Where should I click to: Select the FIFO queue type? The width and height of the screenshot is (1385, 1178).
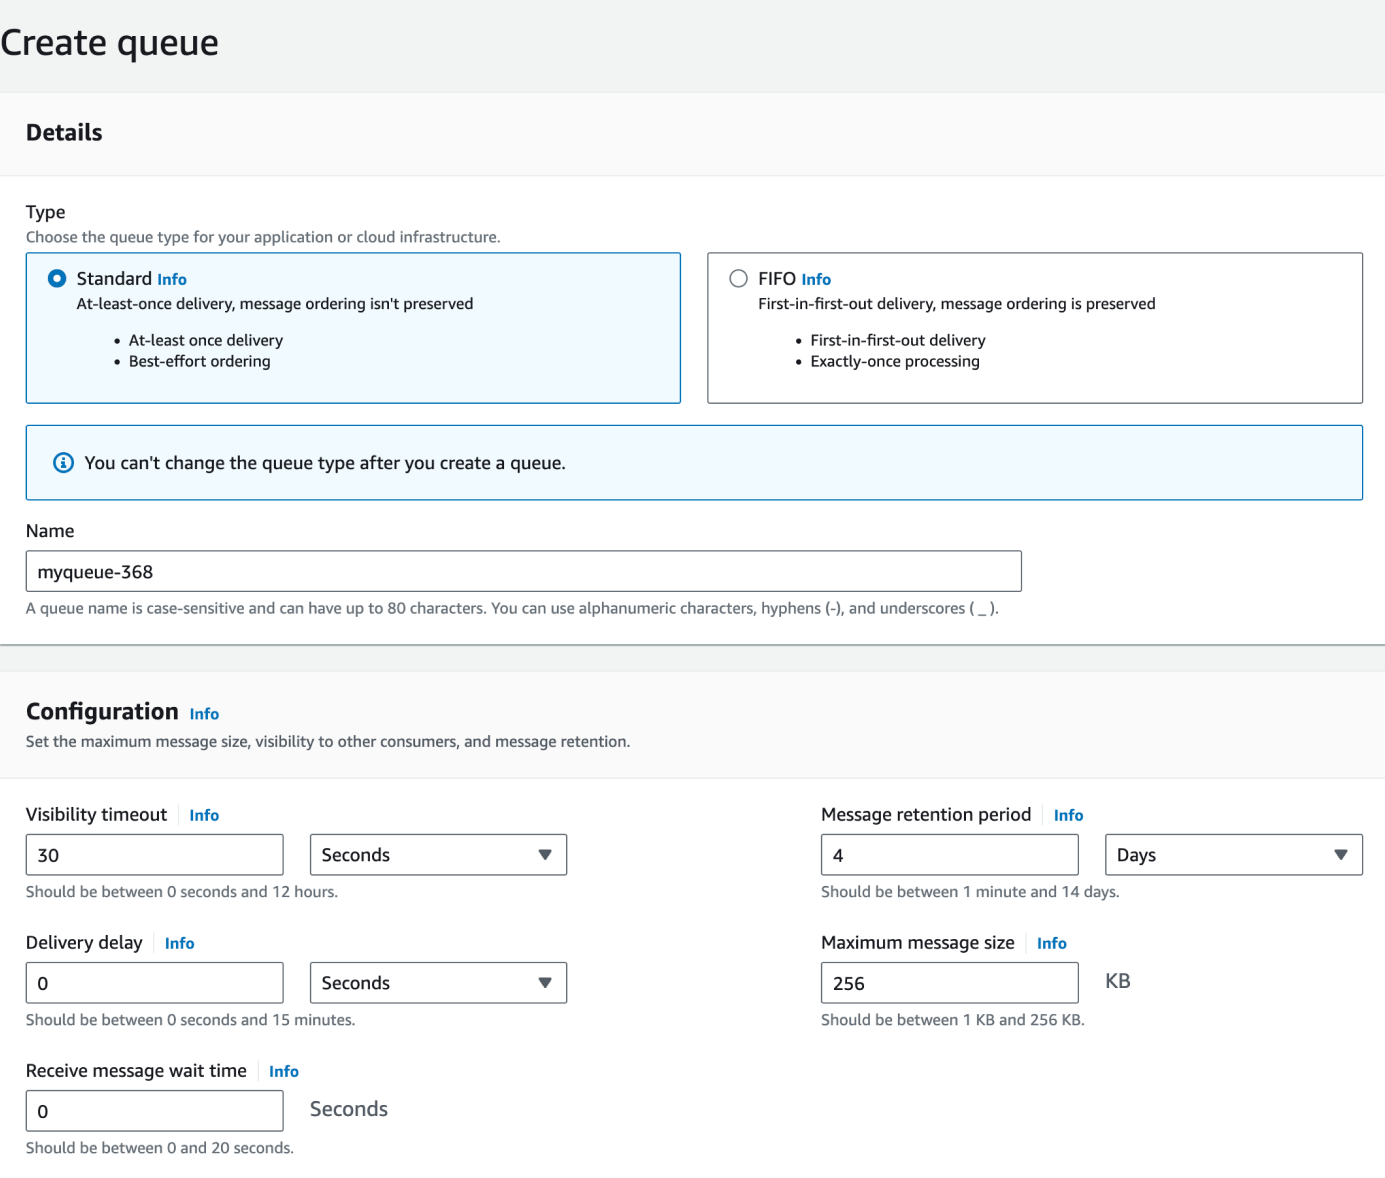[738, 278]
